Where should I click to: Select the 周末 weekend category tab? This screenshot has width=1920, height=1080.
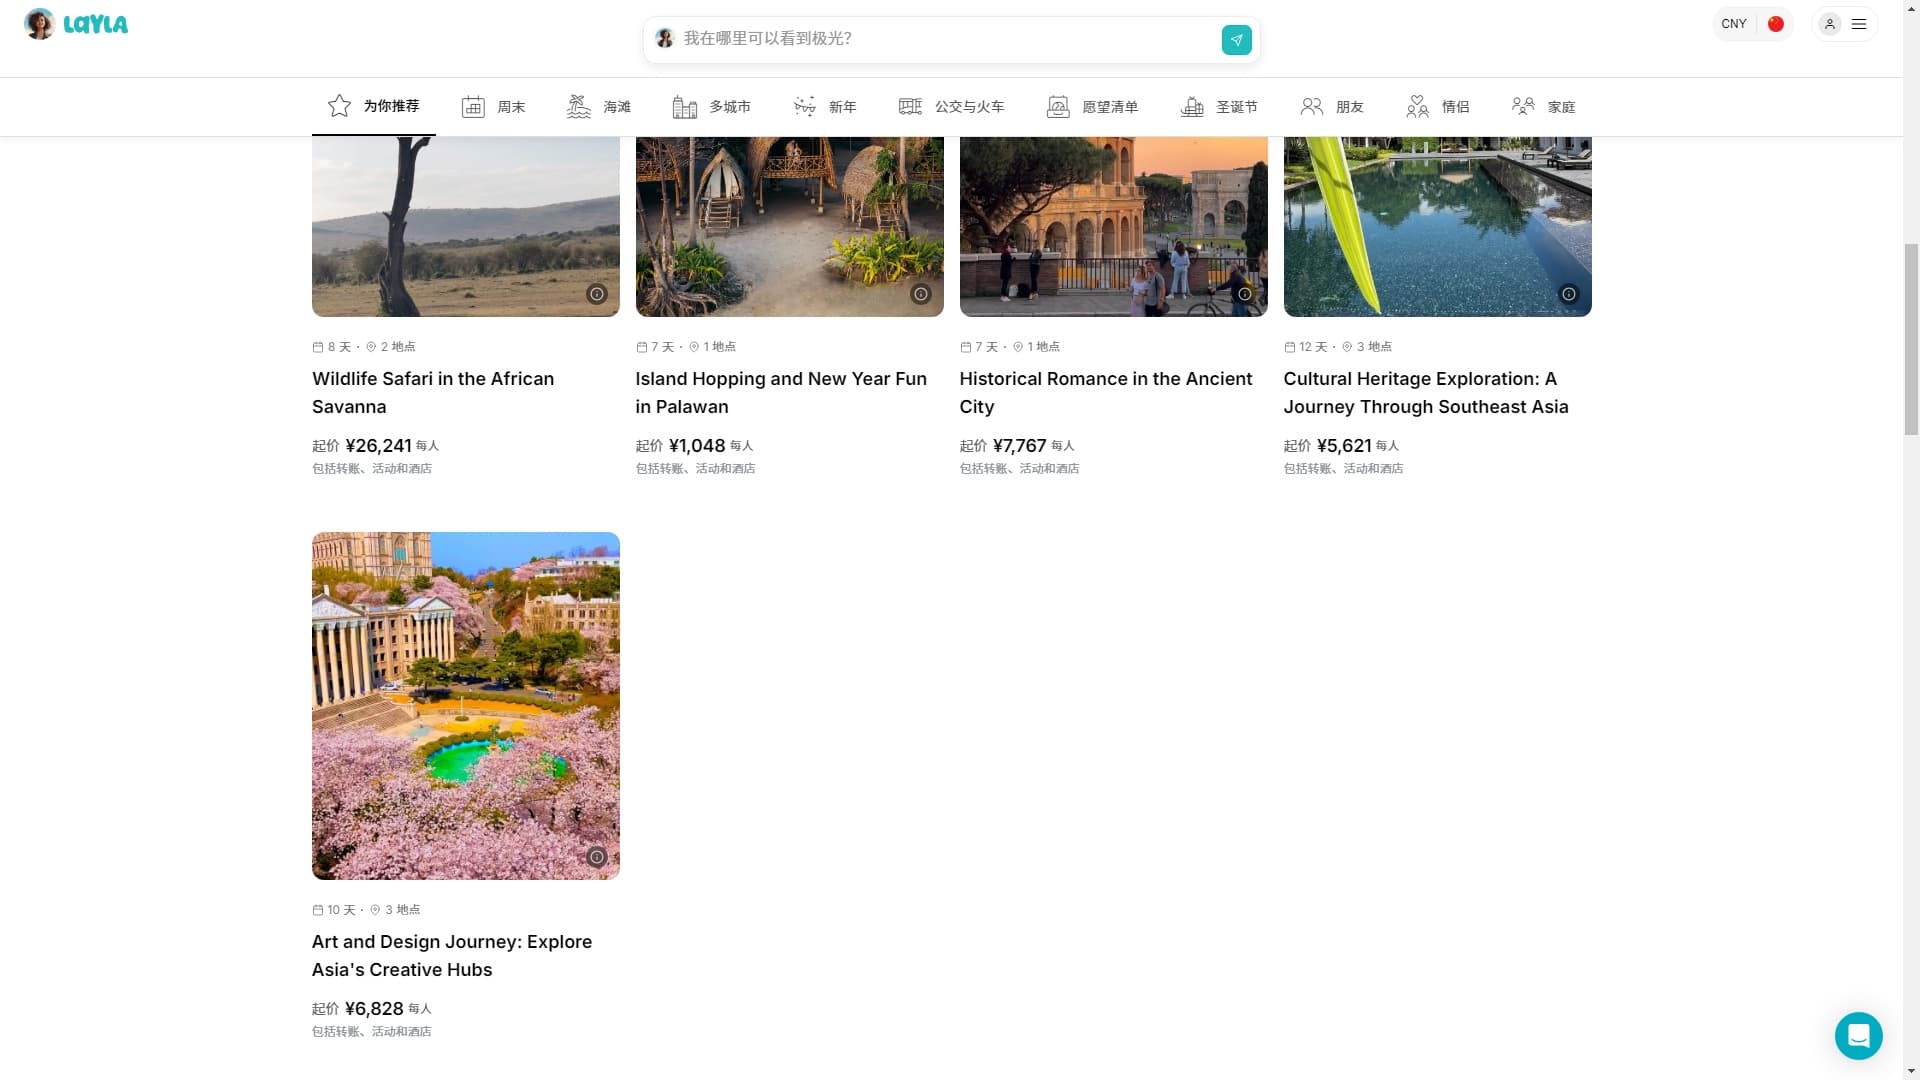click(x=493, y=107)
